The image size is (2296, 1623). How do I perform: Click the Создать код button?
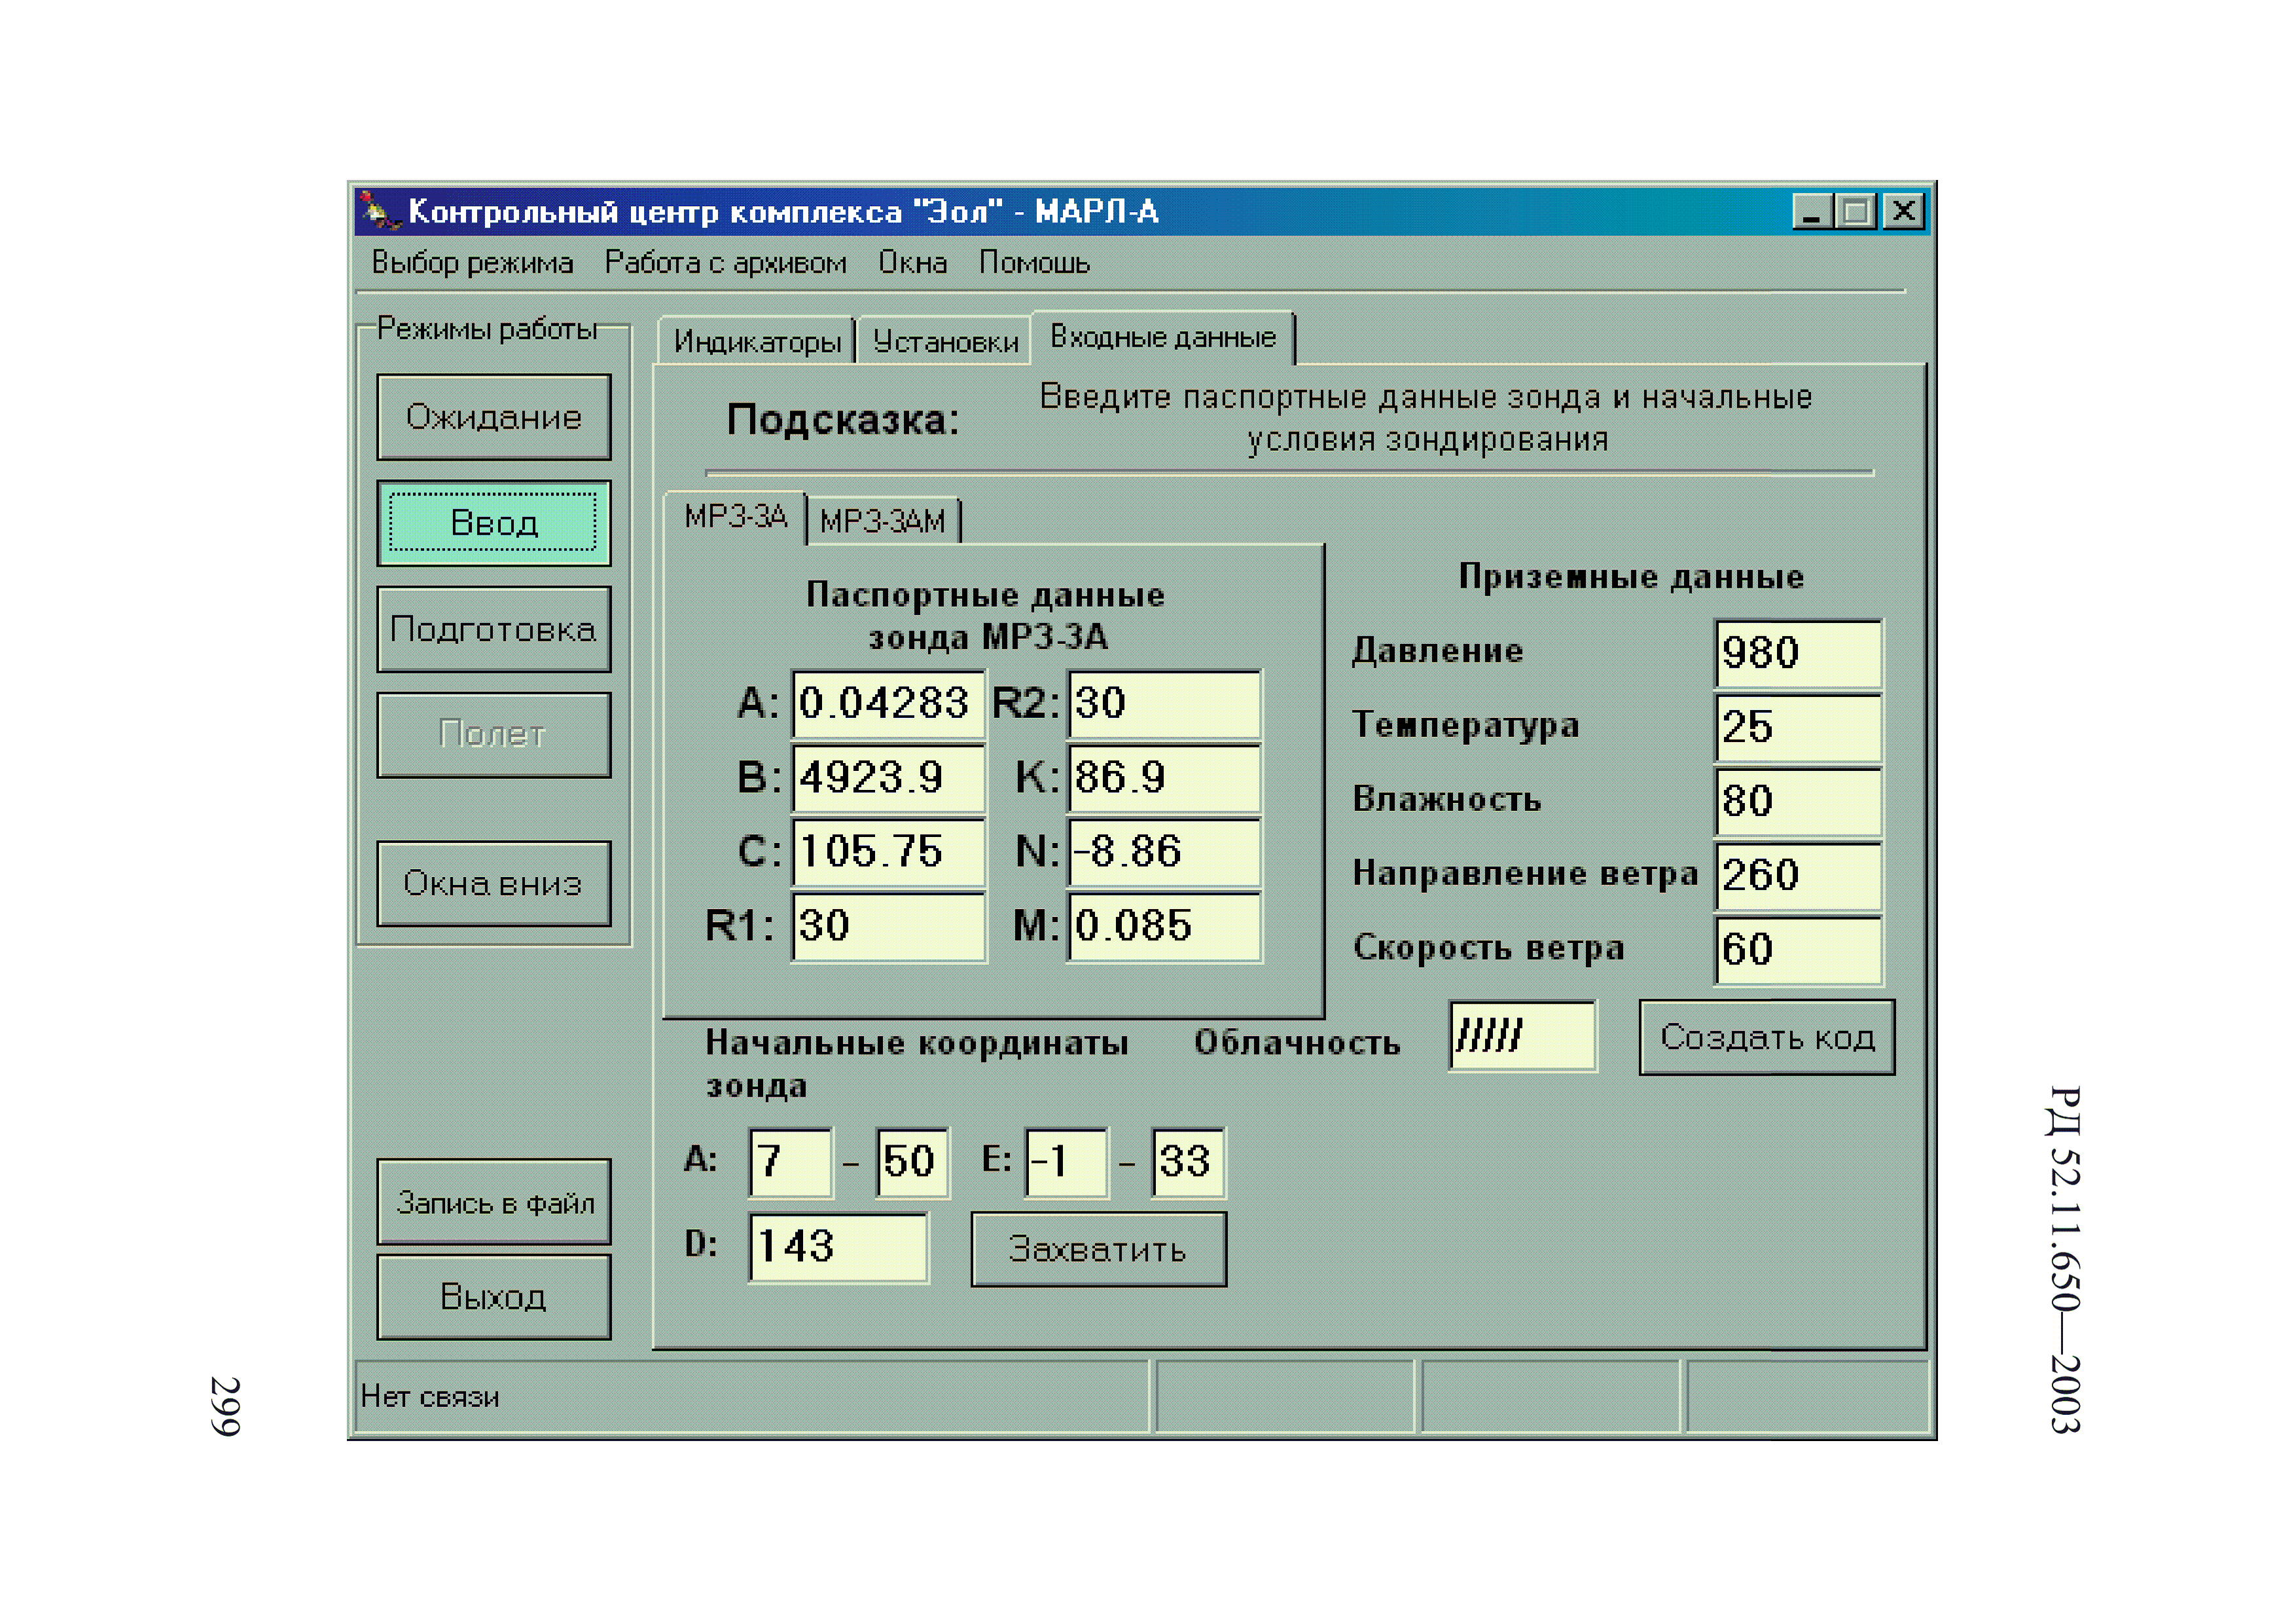pyautogui.click(x=1766, y=1038)
